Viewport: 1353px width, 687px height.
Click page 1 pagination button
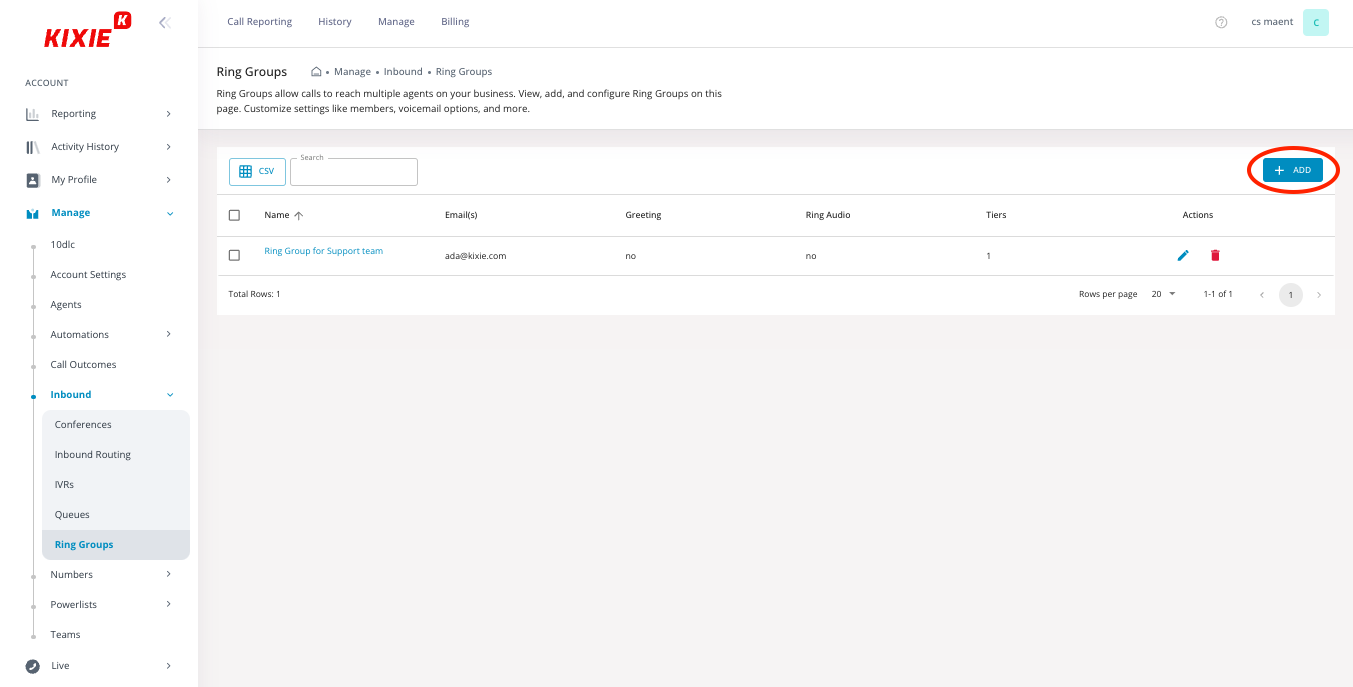pos(1291,295)
